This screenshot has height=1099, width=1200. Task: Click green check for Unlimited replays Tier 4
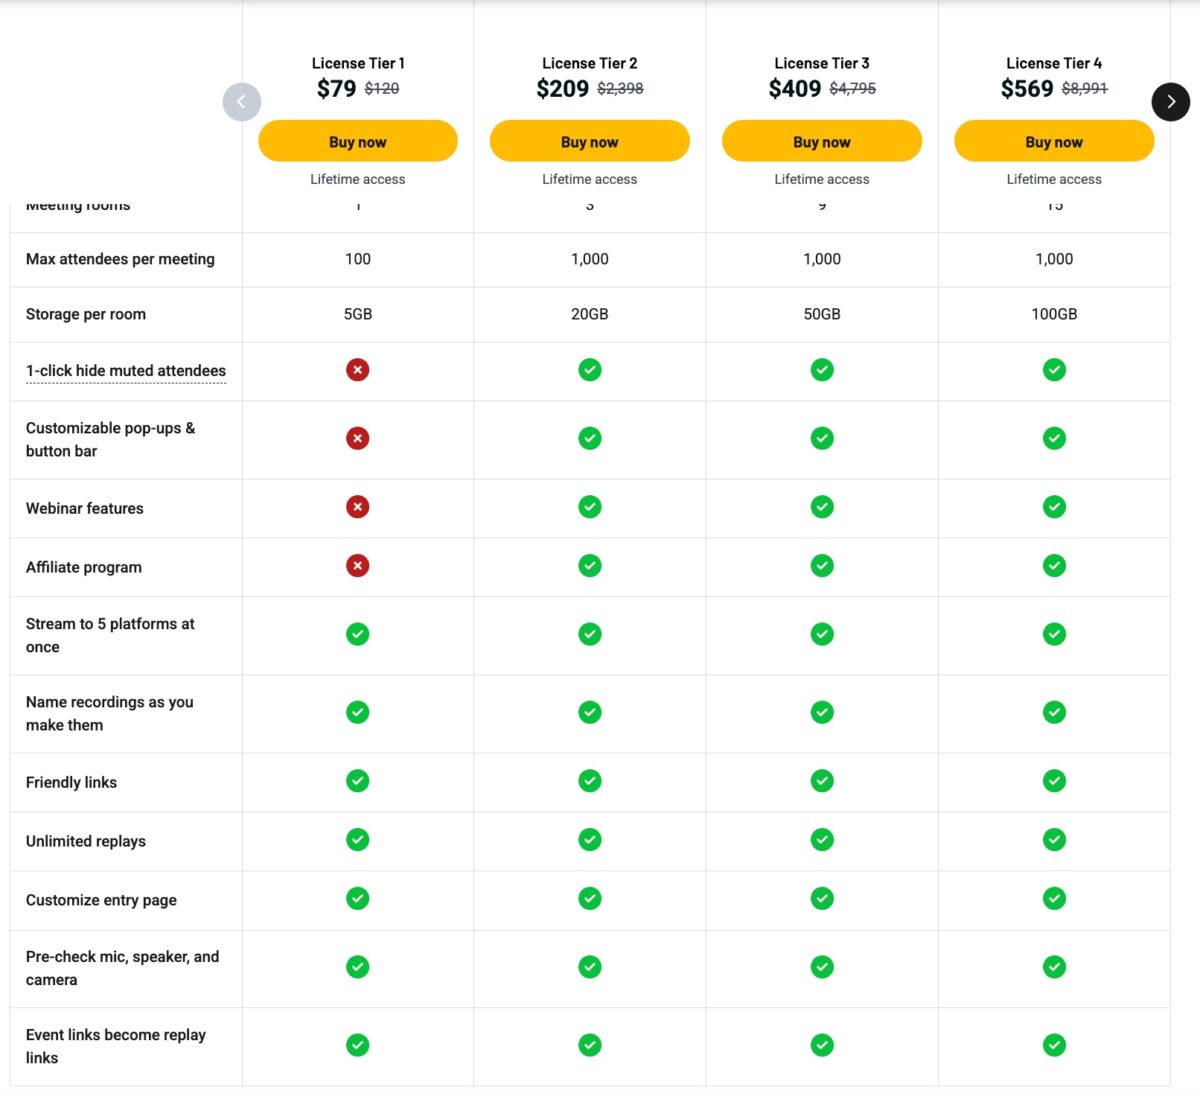(x=1054, y=840)
